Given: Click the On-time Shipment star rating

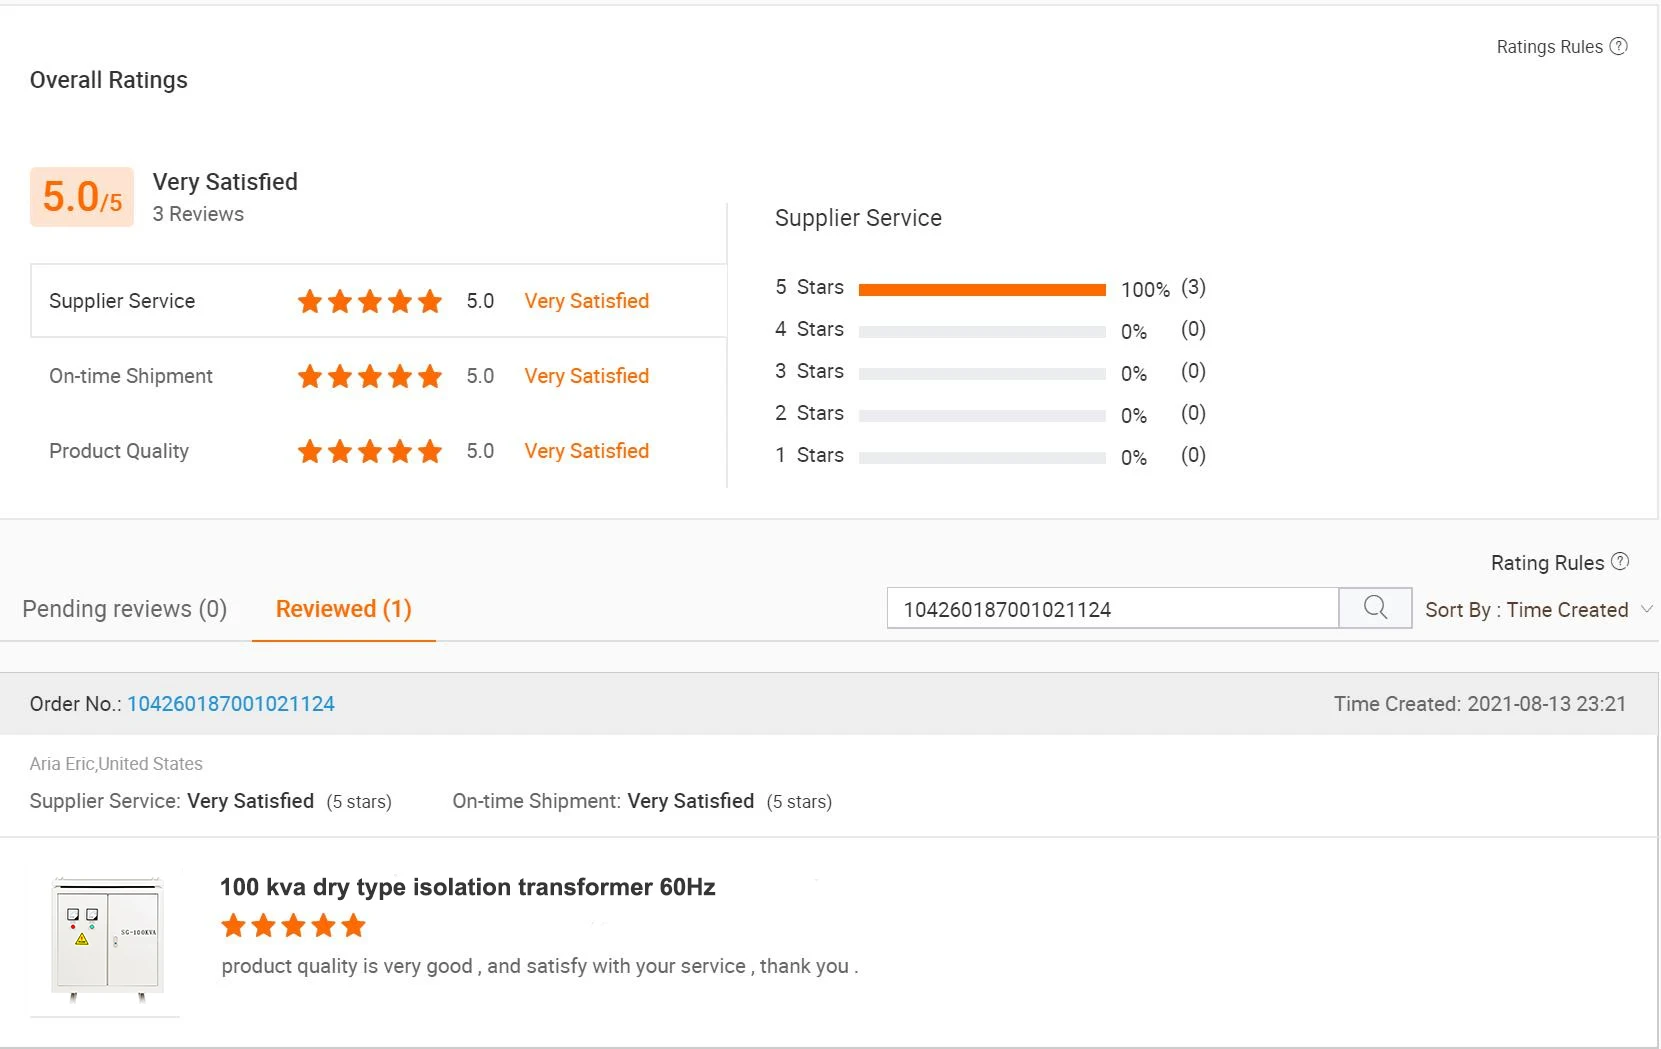Looking at the screenshot, I should coord(369,376).
